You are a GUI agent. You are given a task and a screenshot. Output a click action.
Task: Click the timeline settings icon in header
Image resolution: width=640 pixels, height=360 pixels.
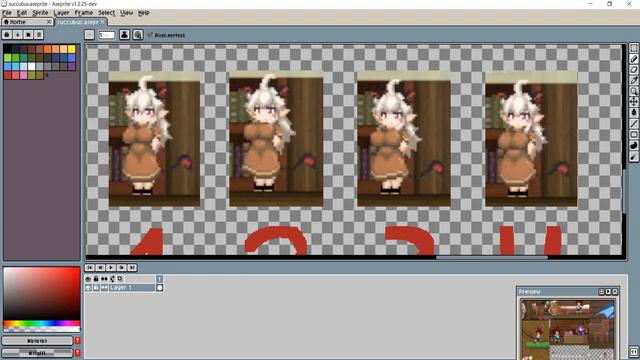click(112, 279)
